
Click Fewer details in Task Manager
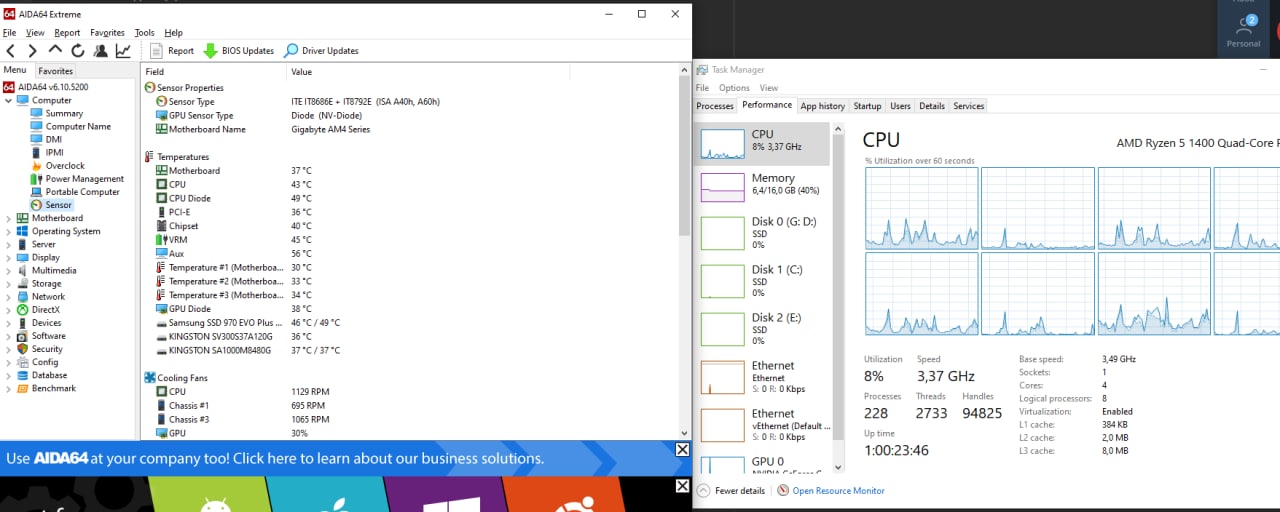coord(731,491)
